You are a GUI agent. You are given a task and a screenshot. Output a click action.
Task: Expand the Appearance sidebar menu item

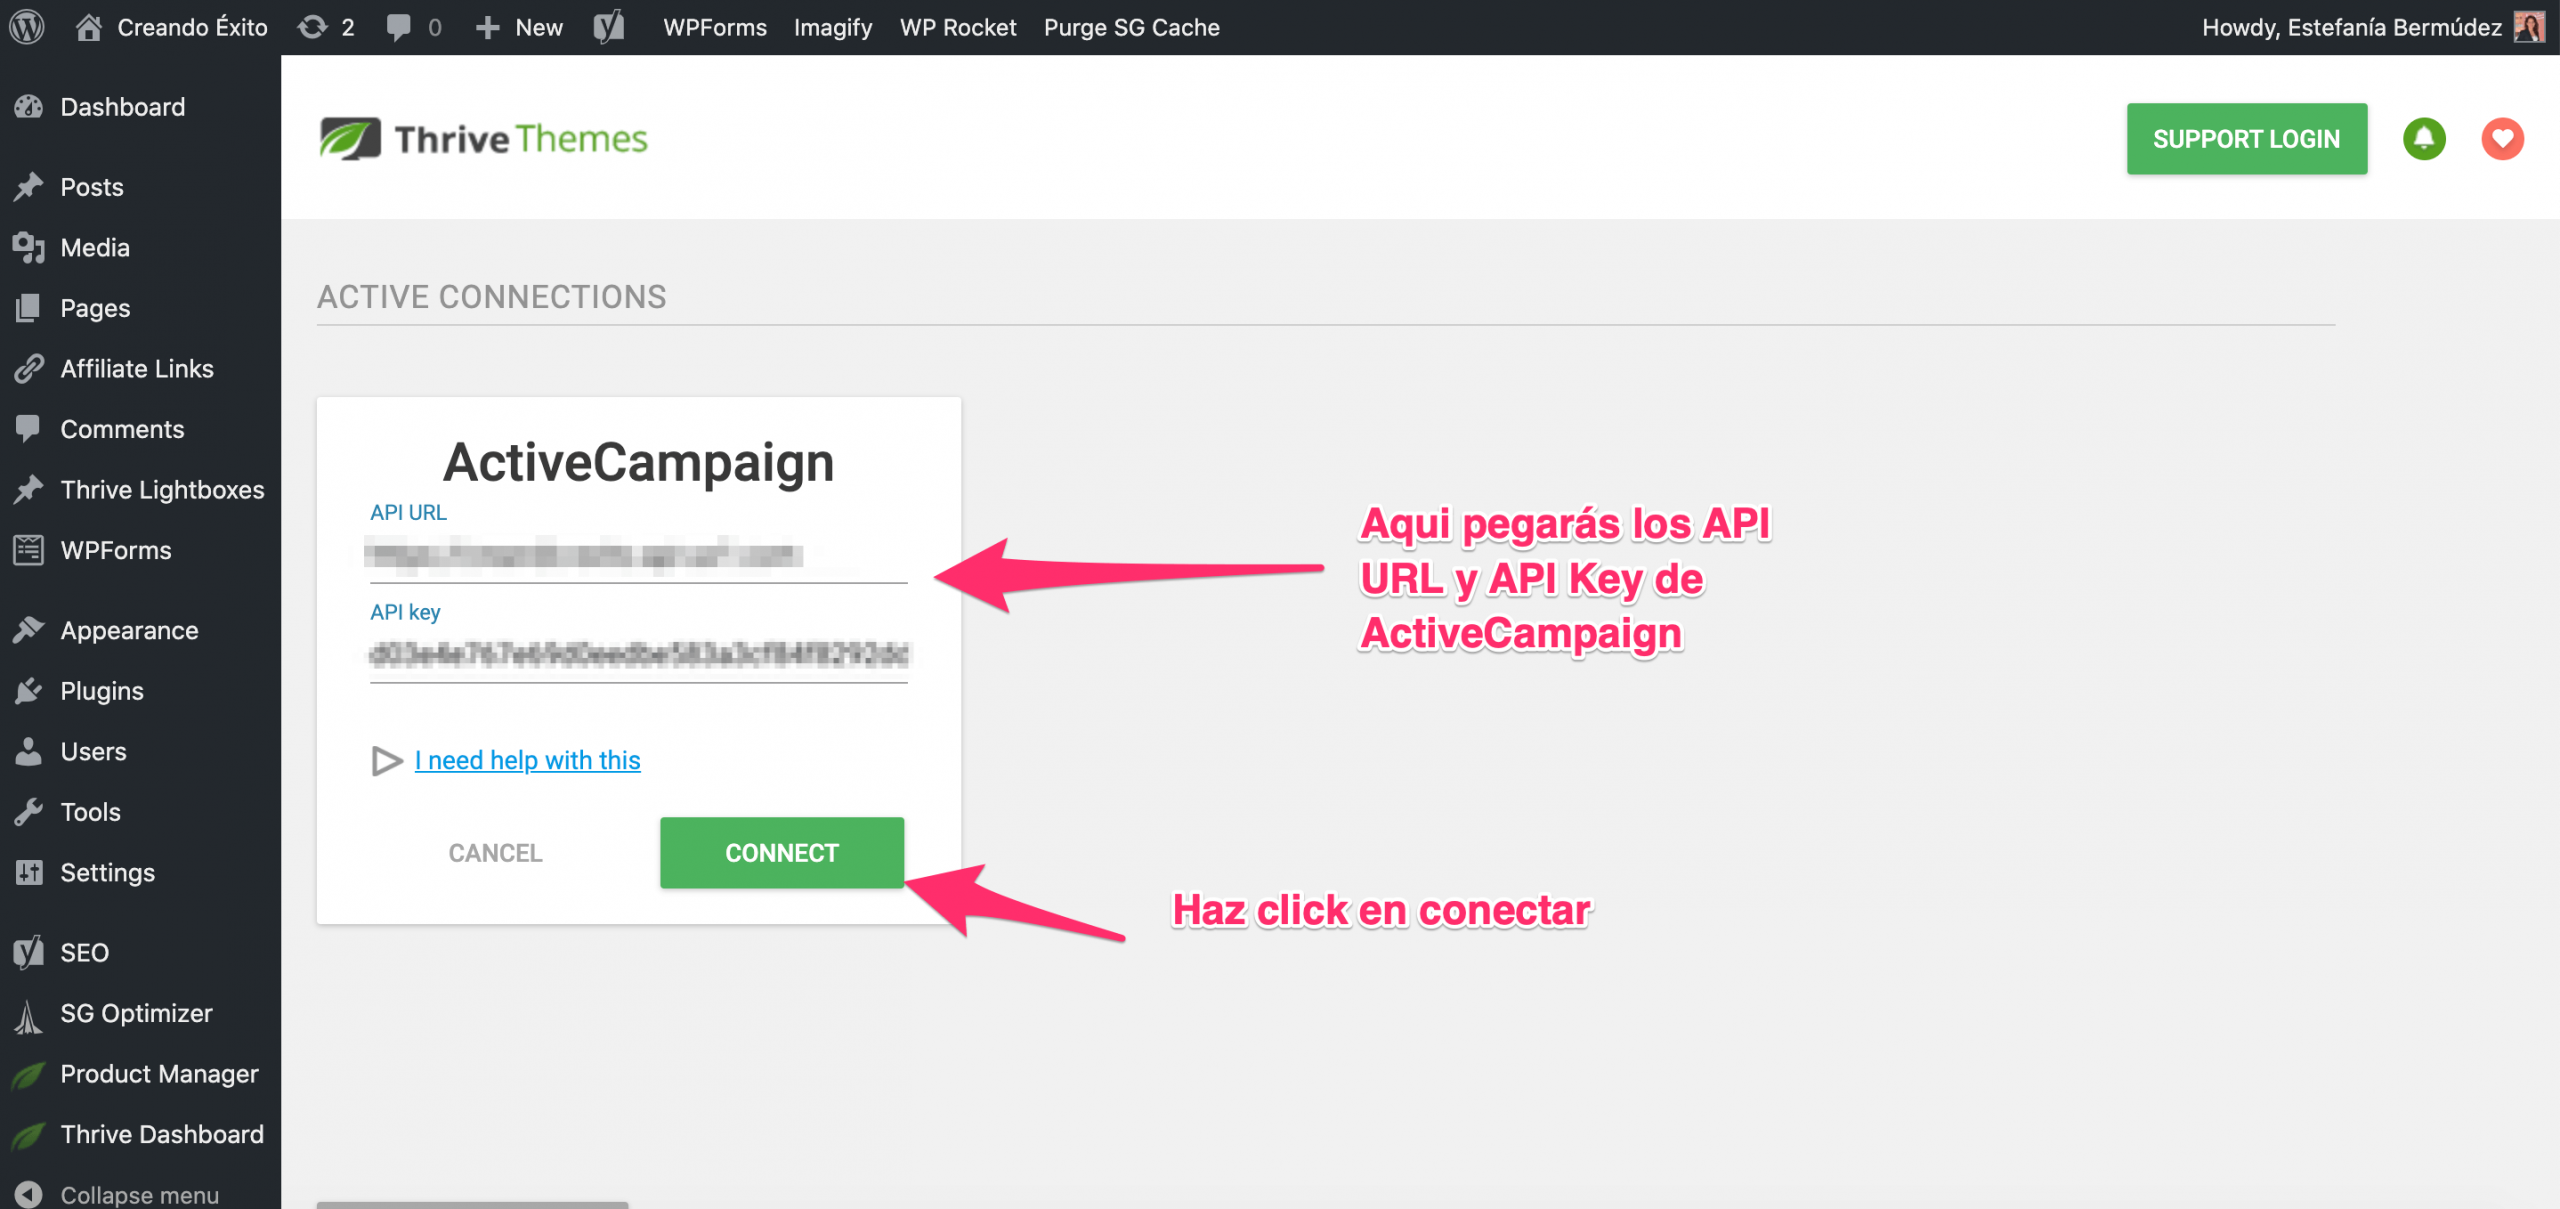(x=127, y=631)
